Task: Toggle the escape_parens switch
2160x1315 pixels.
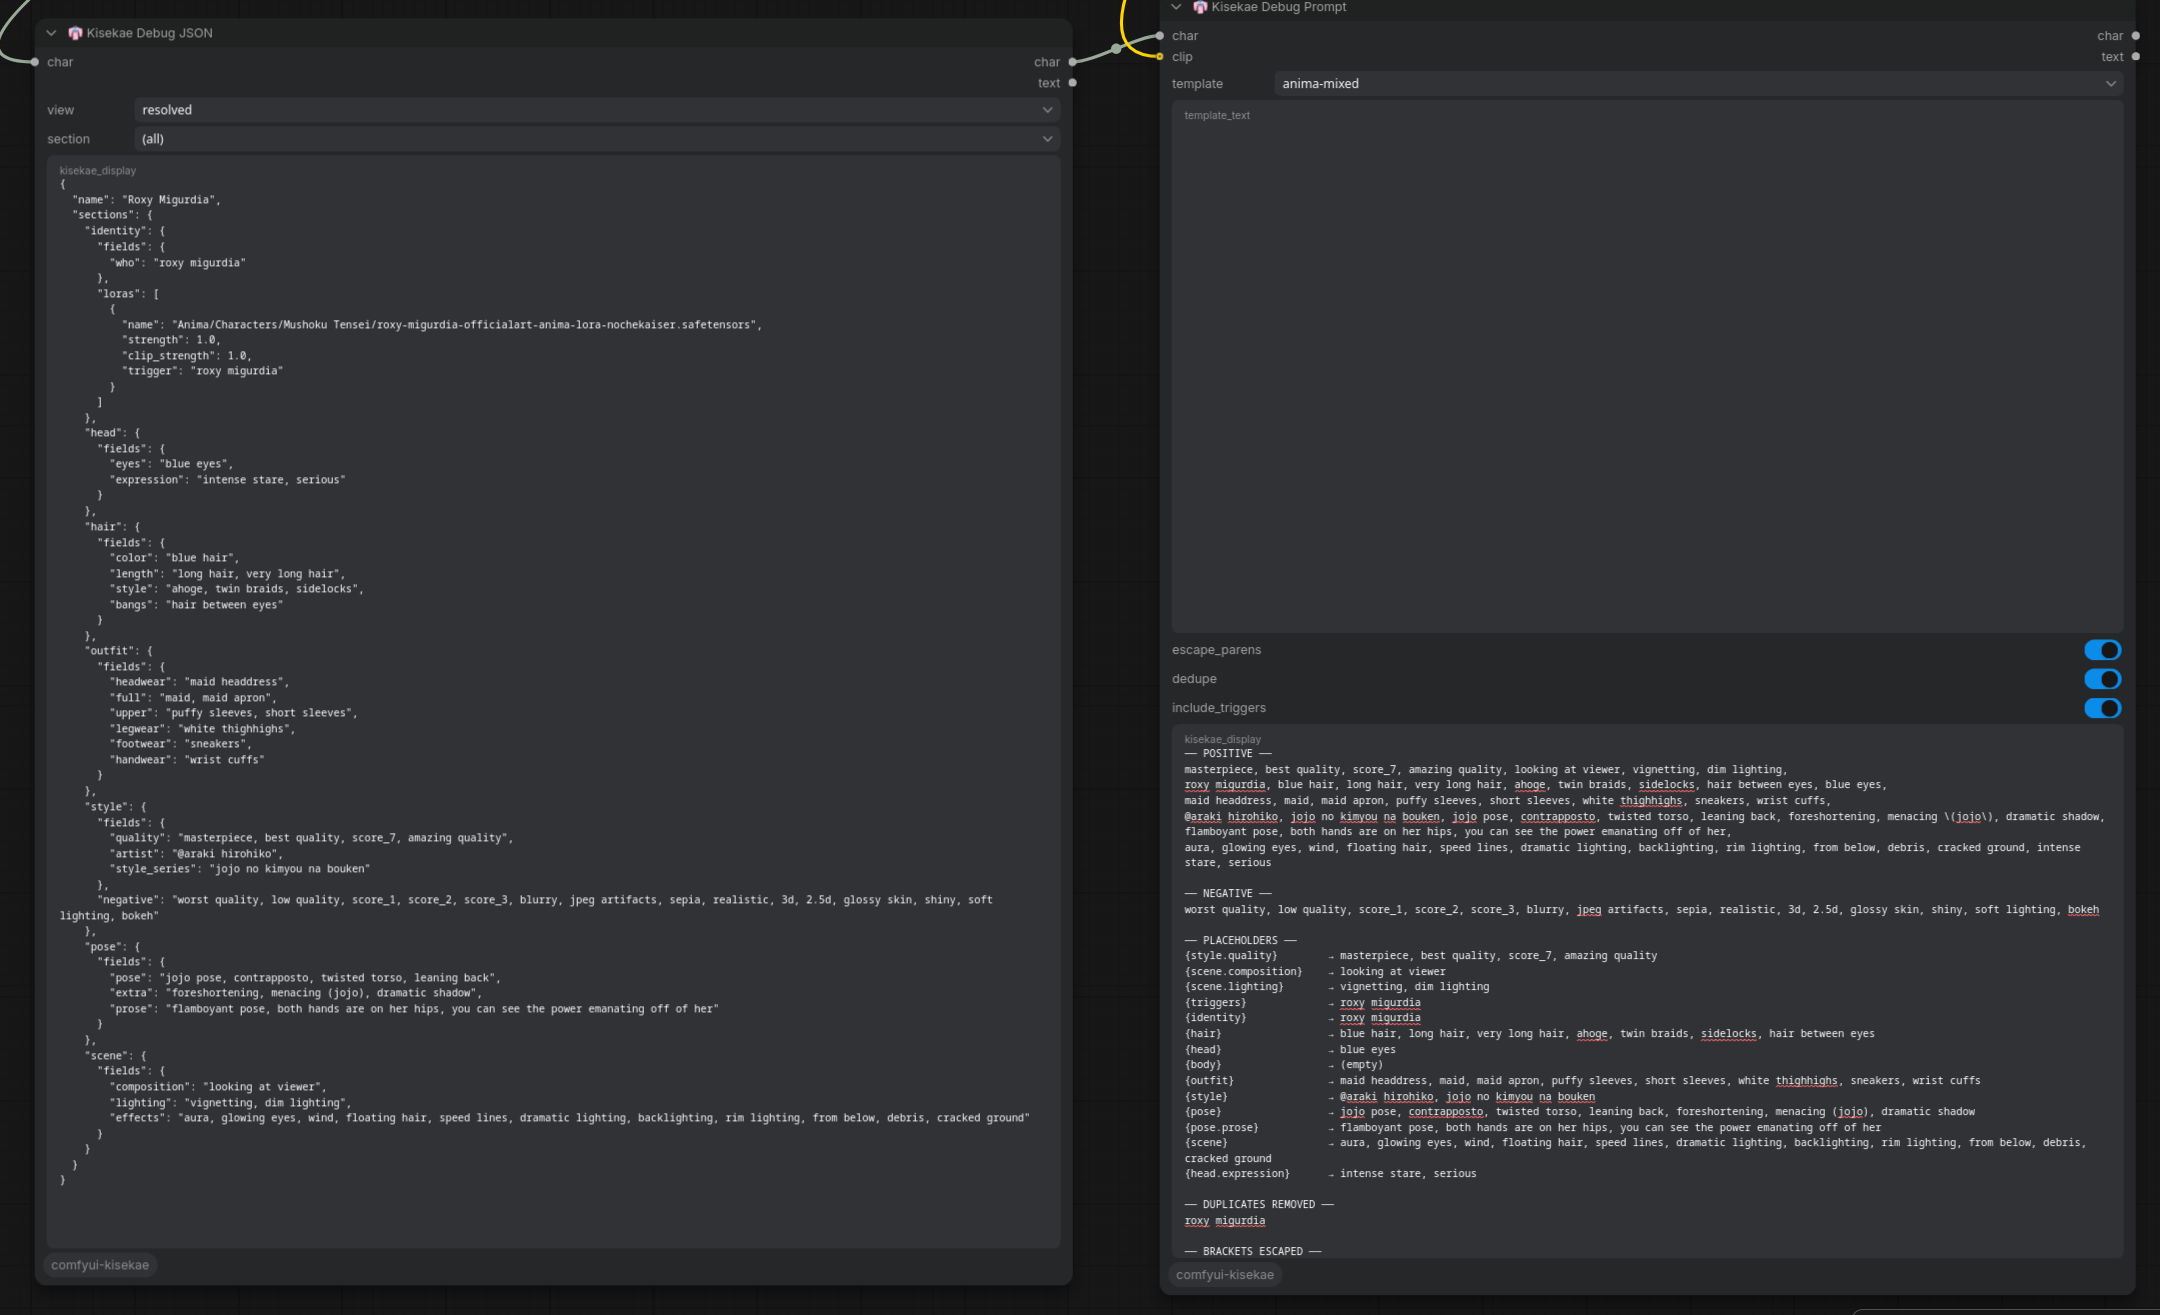Action: (x=2102, y=650)
